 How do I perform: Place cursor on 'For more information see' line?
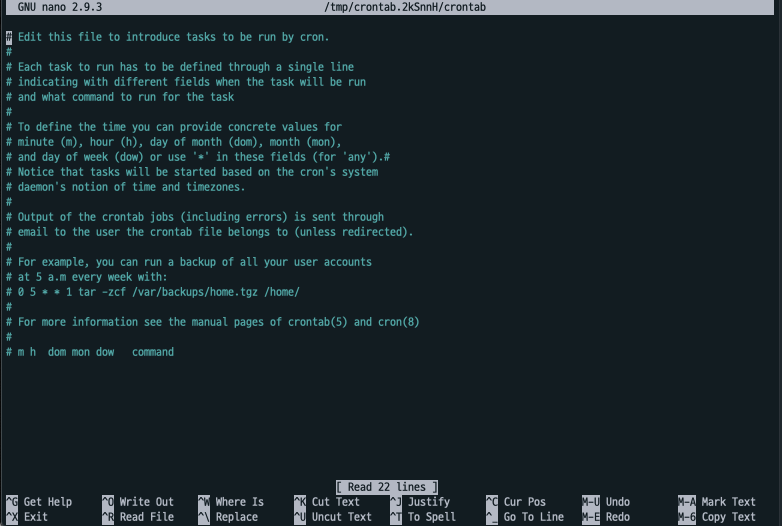[x=213, y=322]
